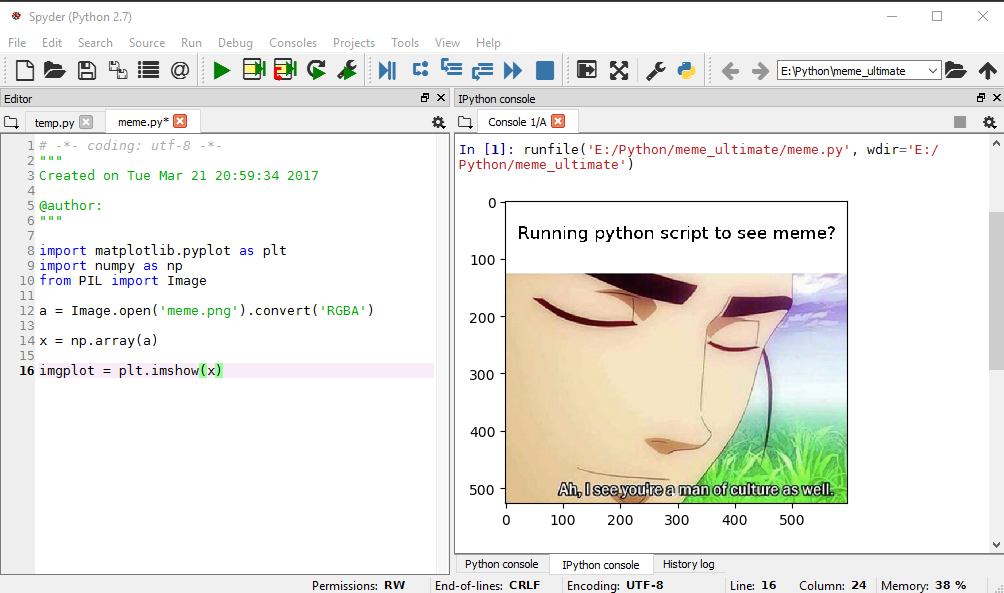Browse console tabs with the folder icon

pos(466,122)
